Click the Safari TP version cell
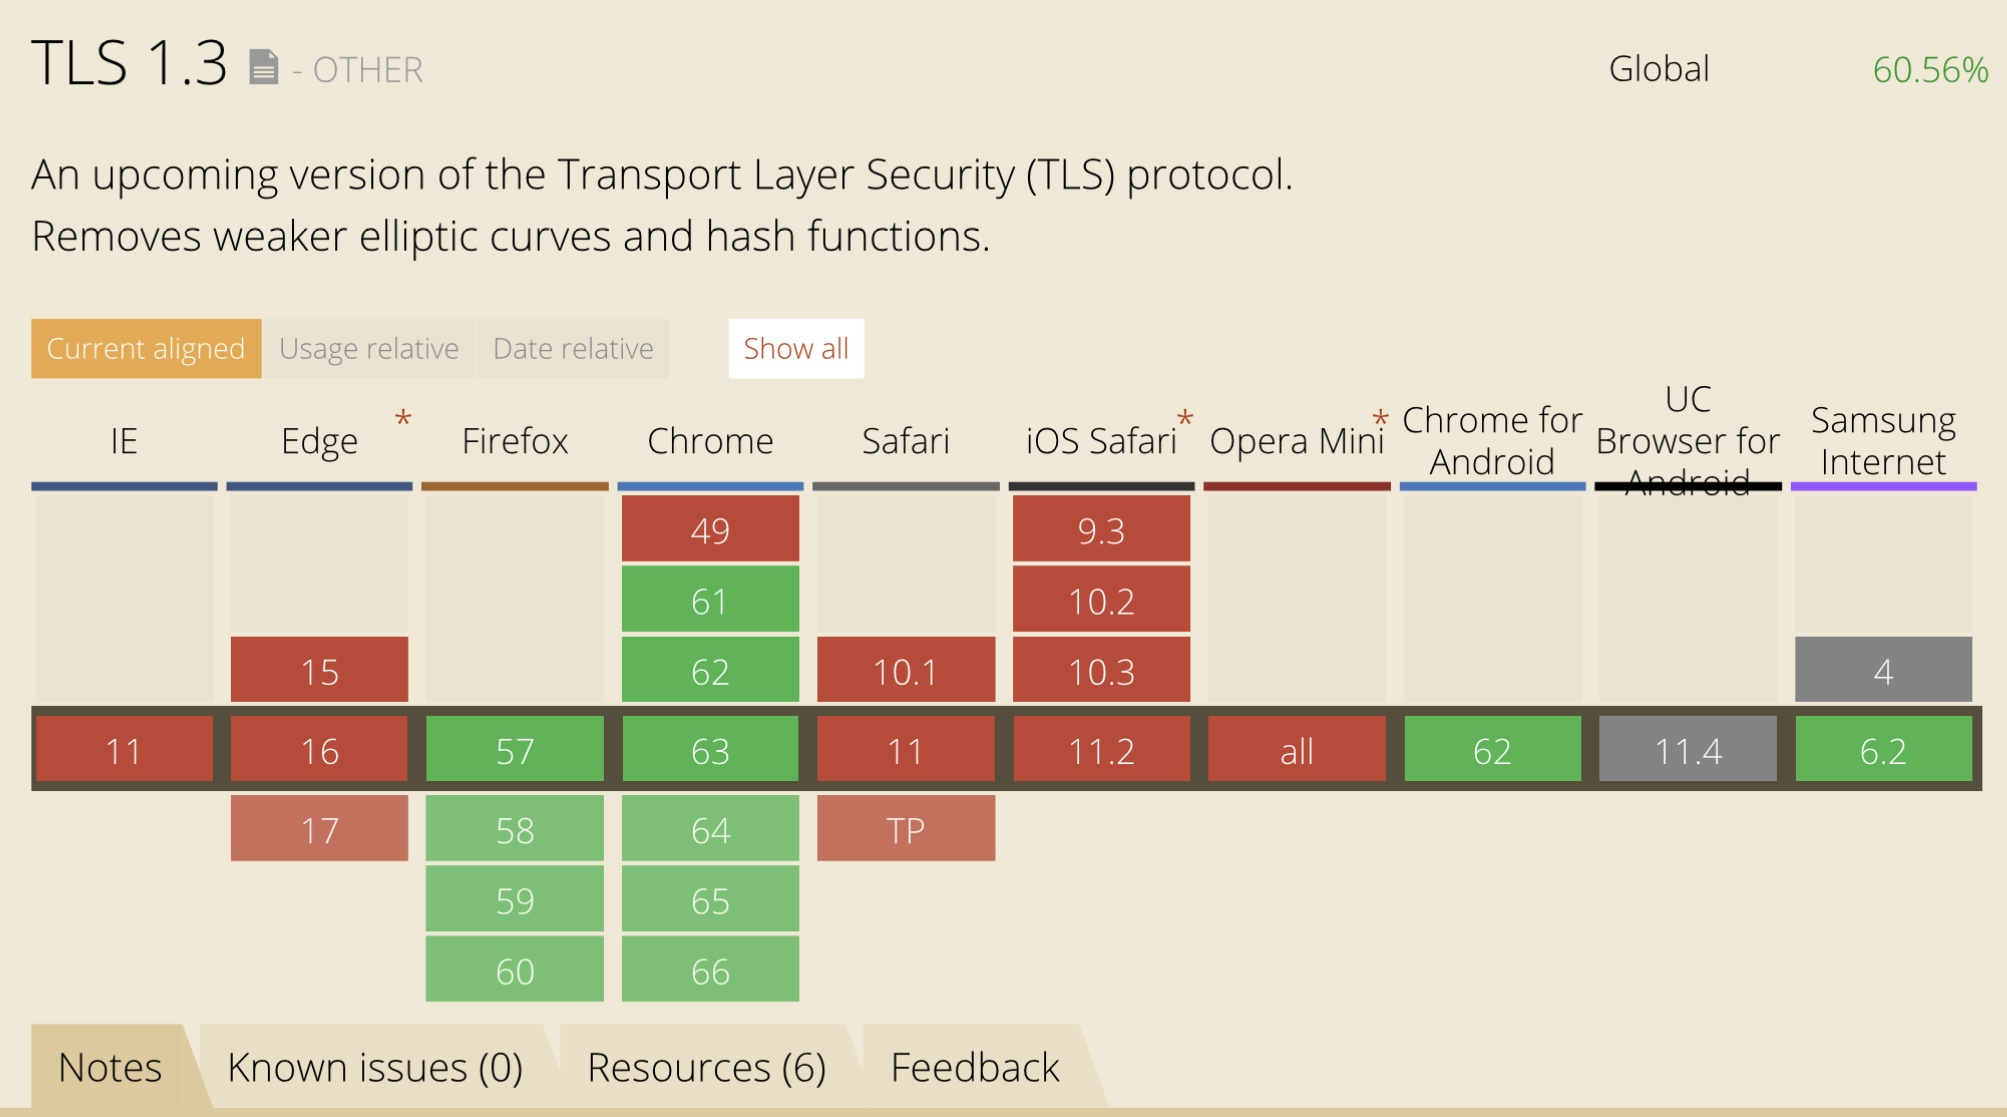The image size is (2007, 1117). [905, 829]
